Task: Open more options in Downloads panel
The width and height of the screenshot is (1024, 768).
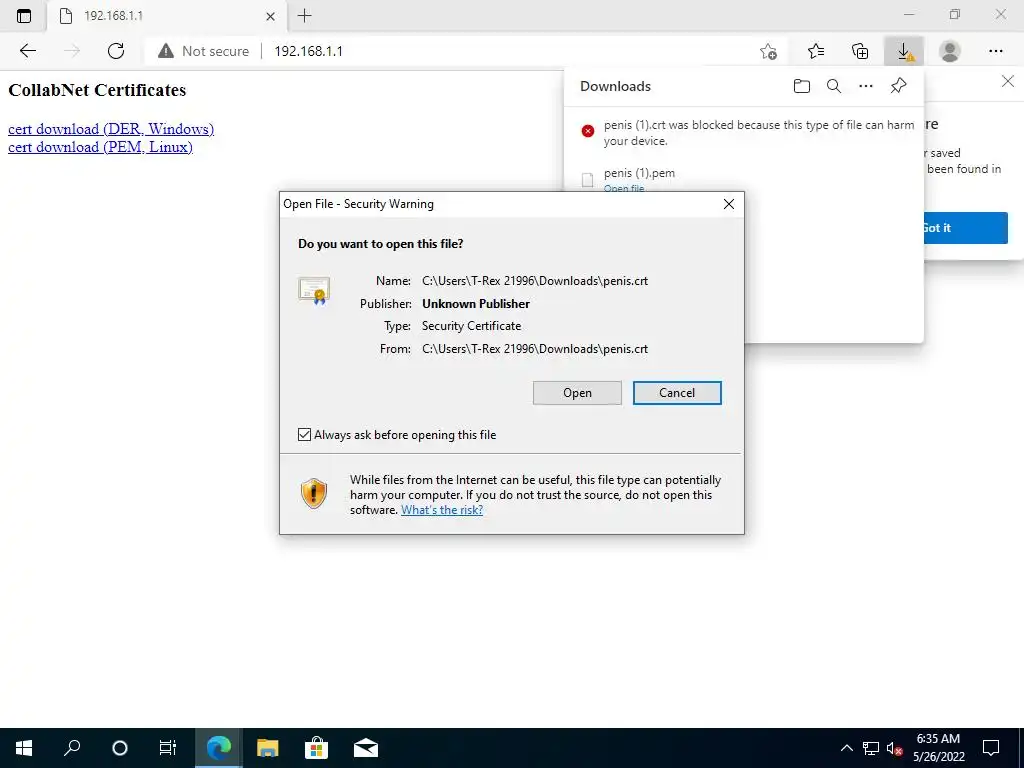Action: (865, 86)
